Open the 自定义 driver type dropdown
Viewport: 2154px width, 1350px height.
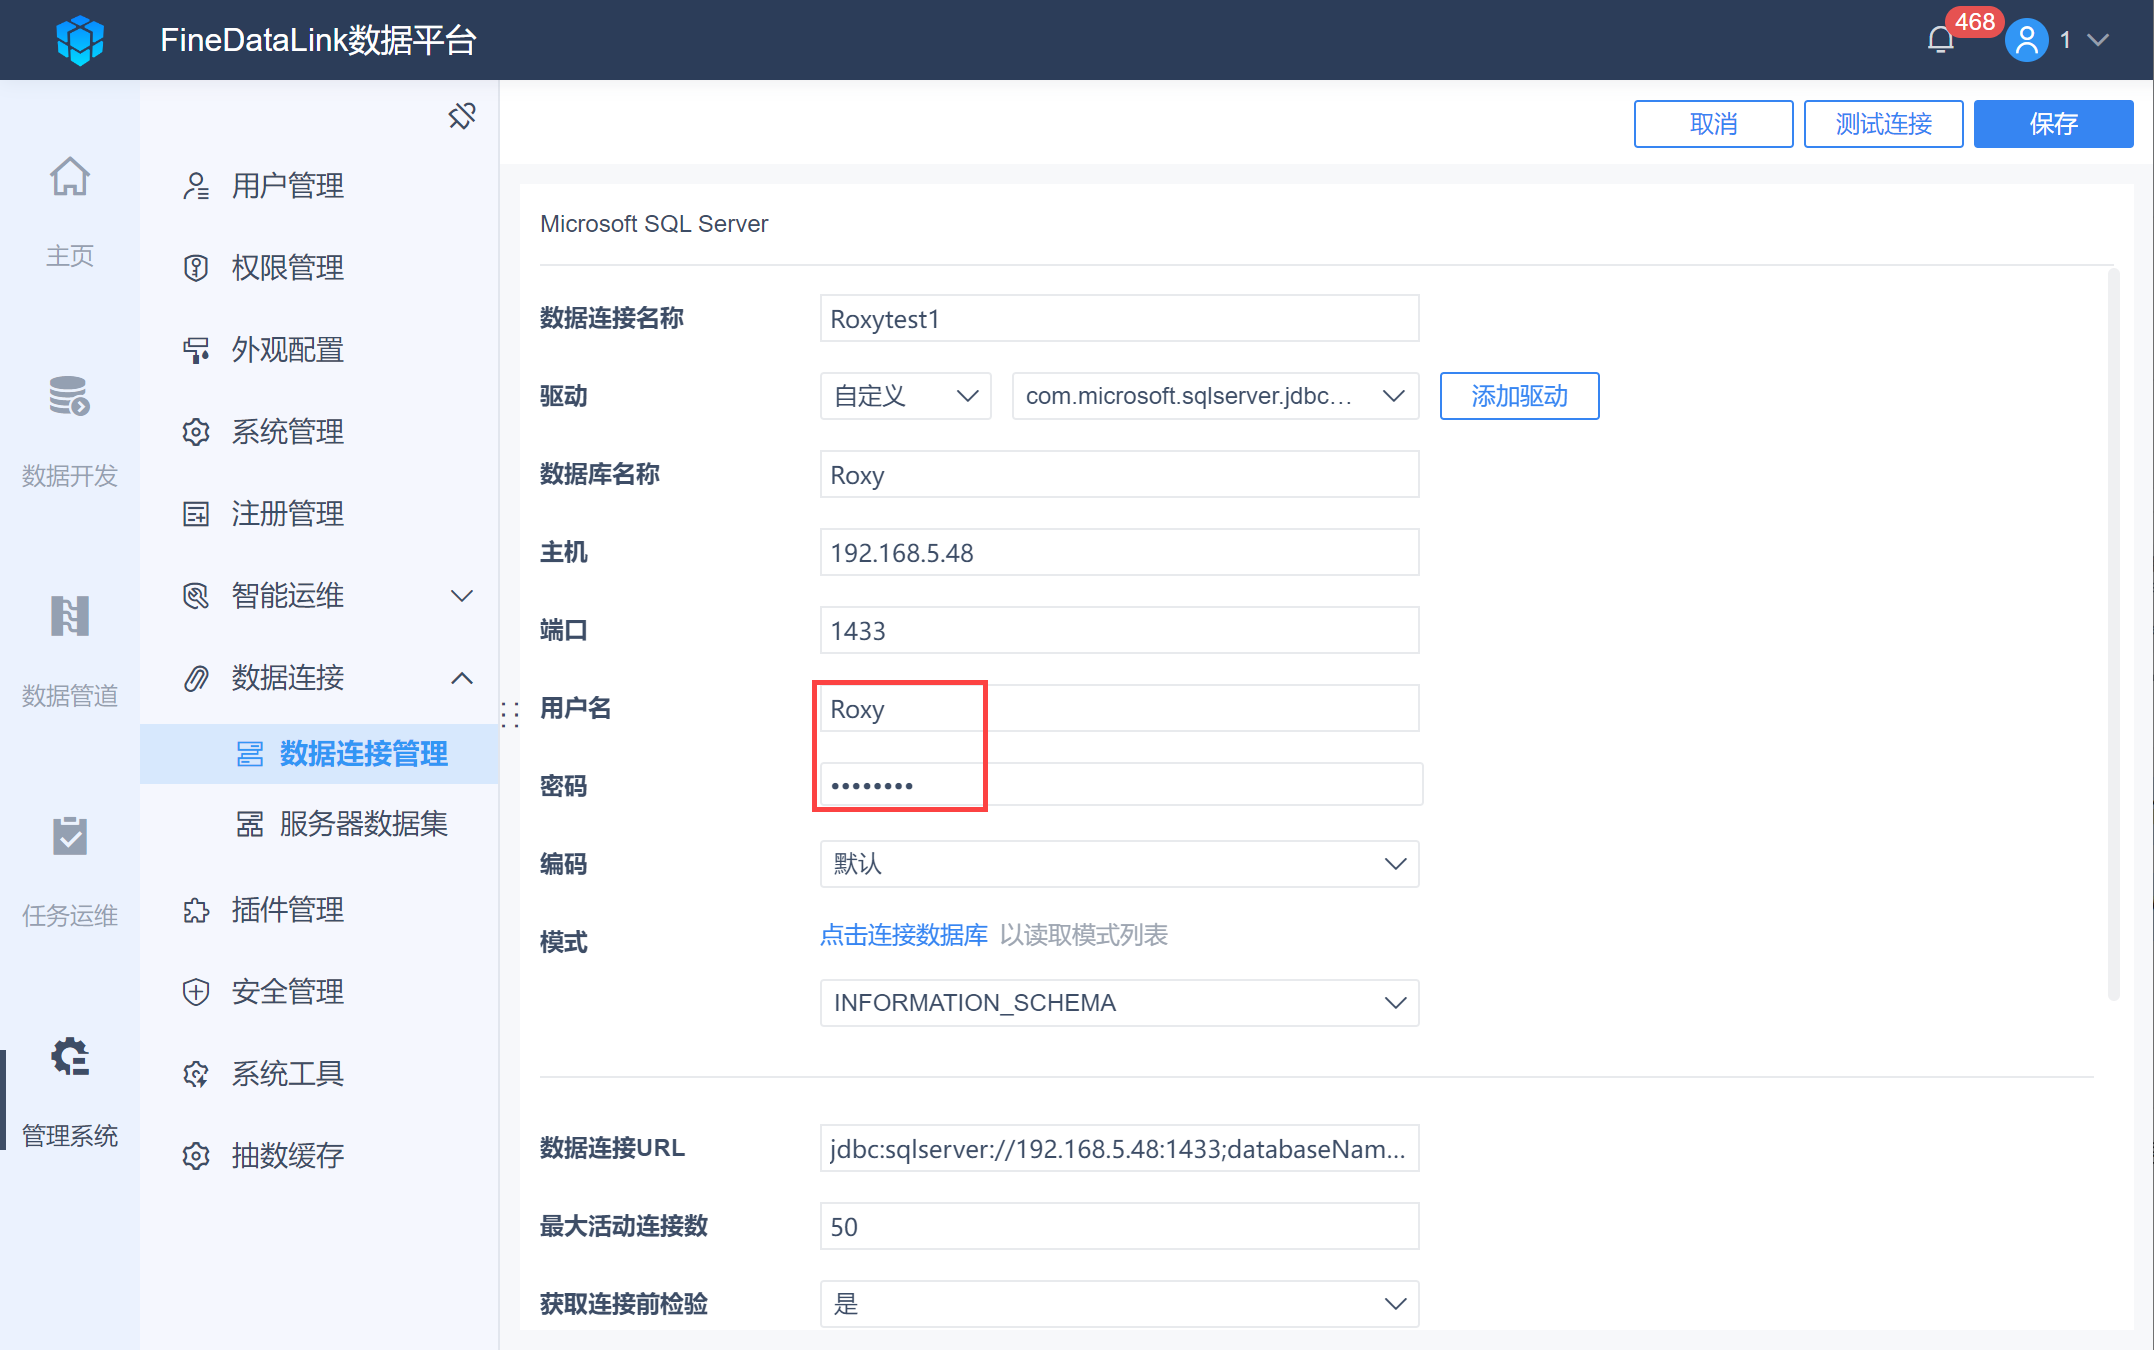(905, 396)
